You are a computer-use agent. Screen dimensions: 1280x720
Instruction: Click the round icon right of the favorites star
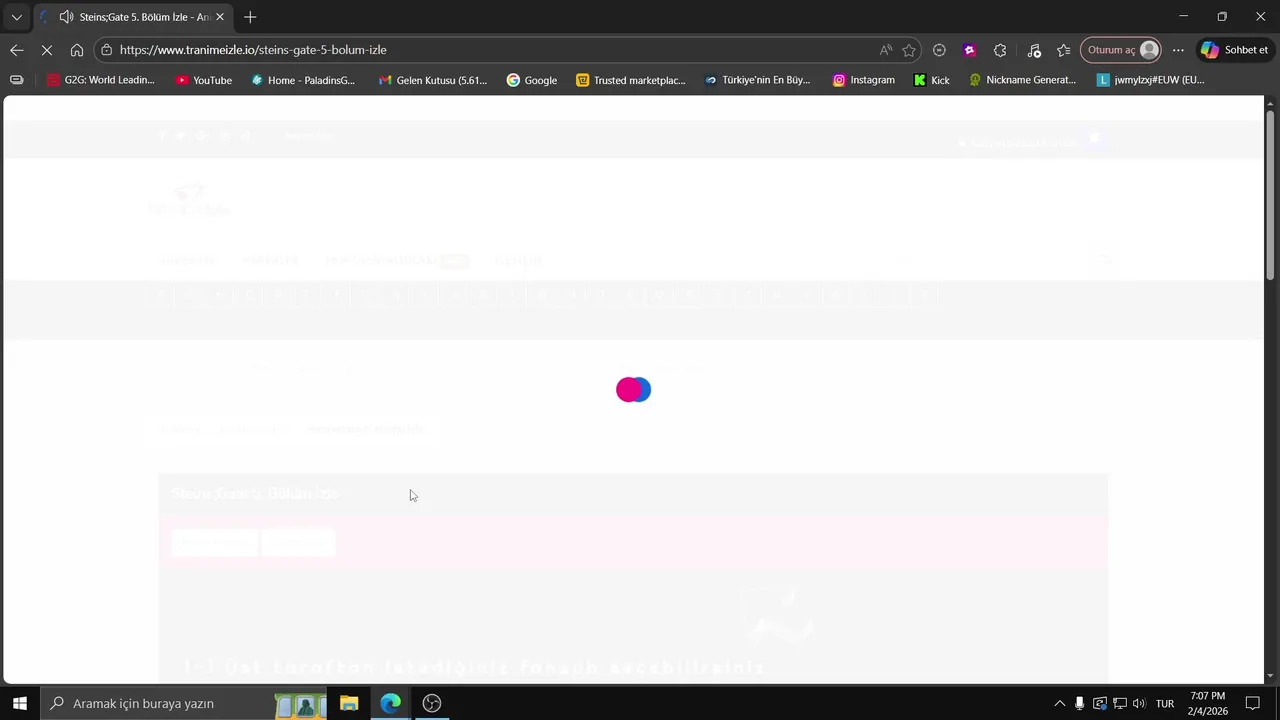(x=939, y=50)
